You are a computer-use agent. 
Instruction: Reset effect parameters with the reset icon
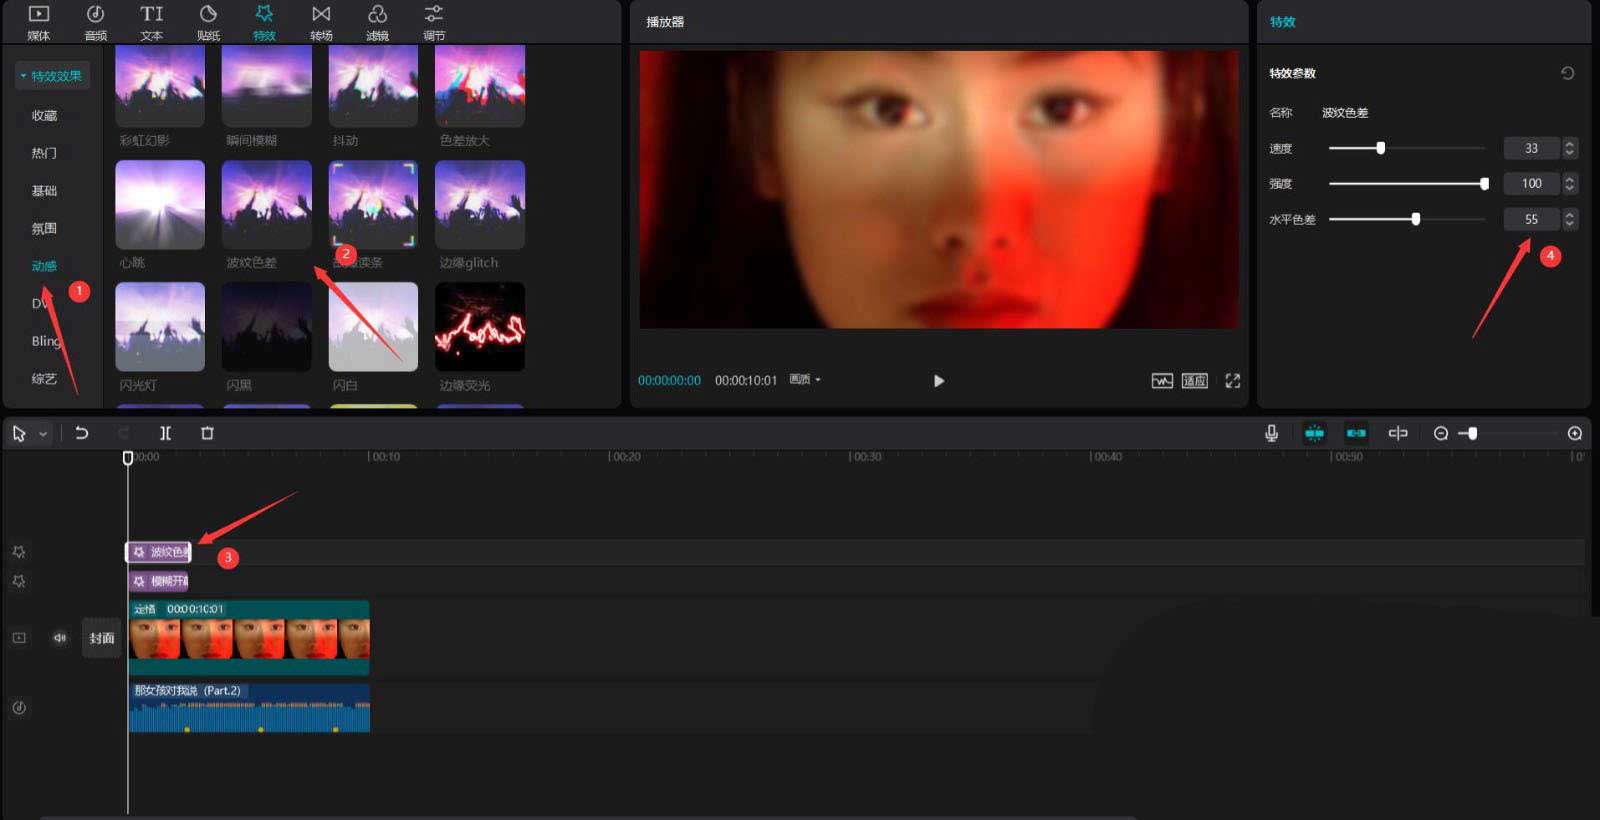click(x=1567, y=73)
